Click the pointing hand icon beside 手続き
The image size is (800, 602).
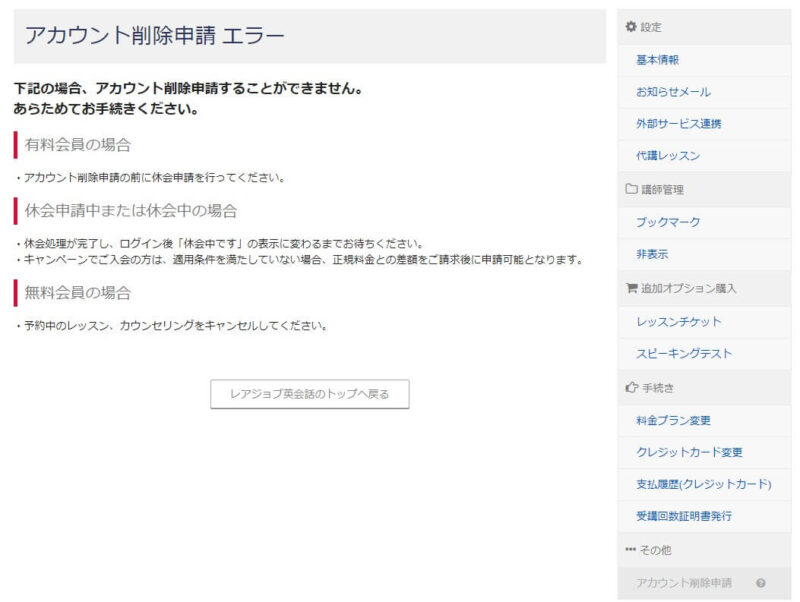tap(632, 388)
